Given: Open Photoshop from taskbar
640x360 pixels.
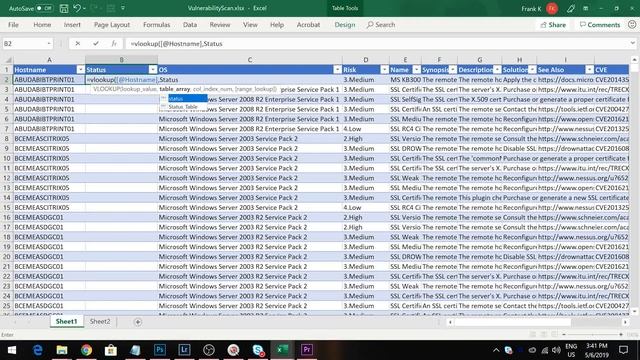Looking at the screenshot, I should click(160, 350).
